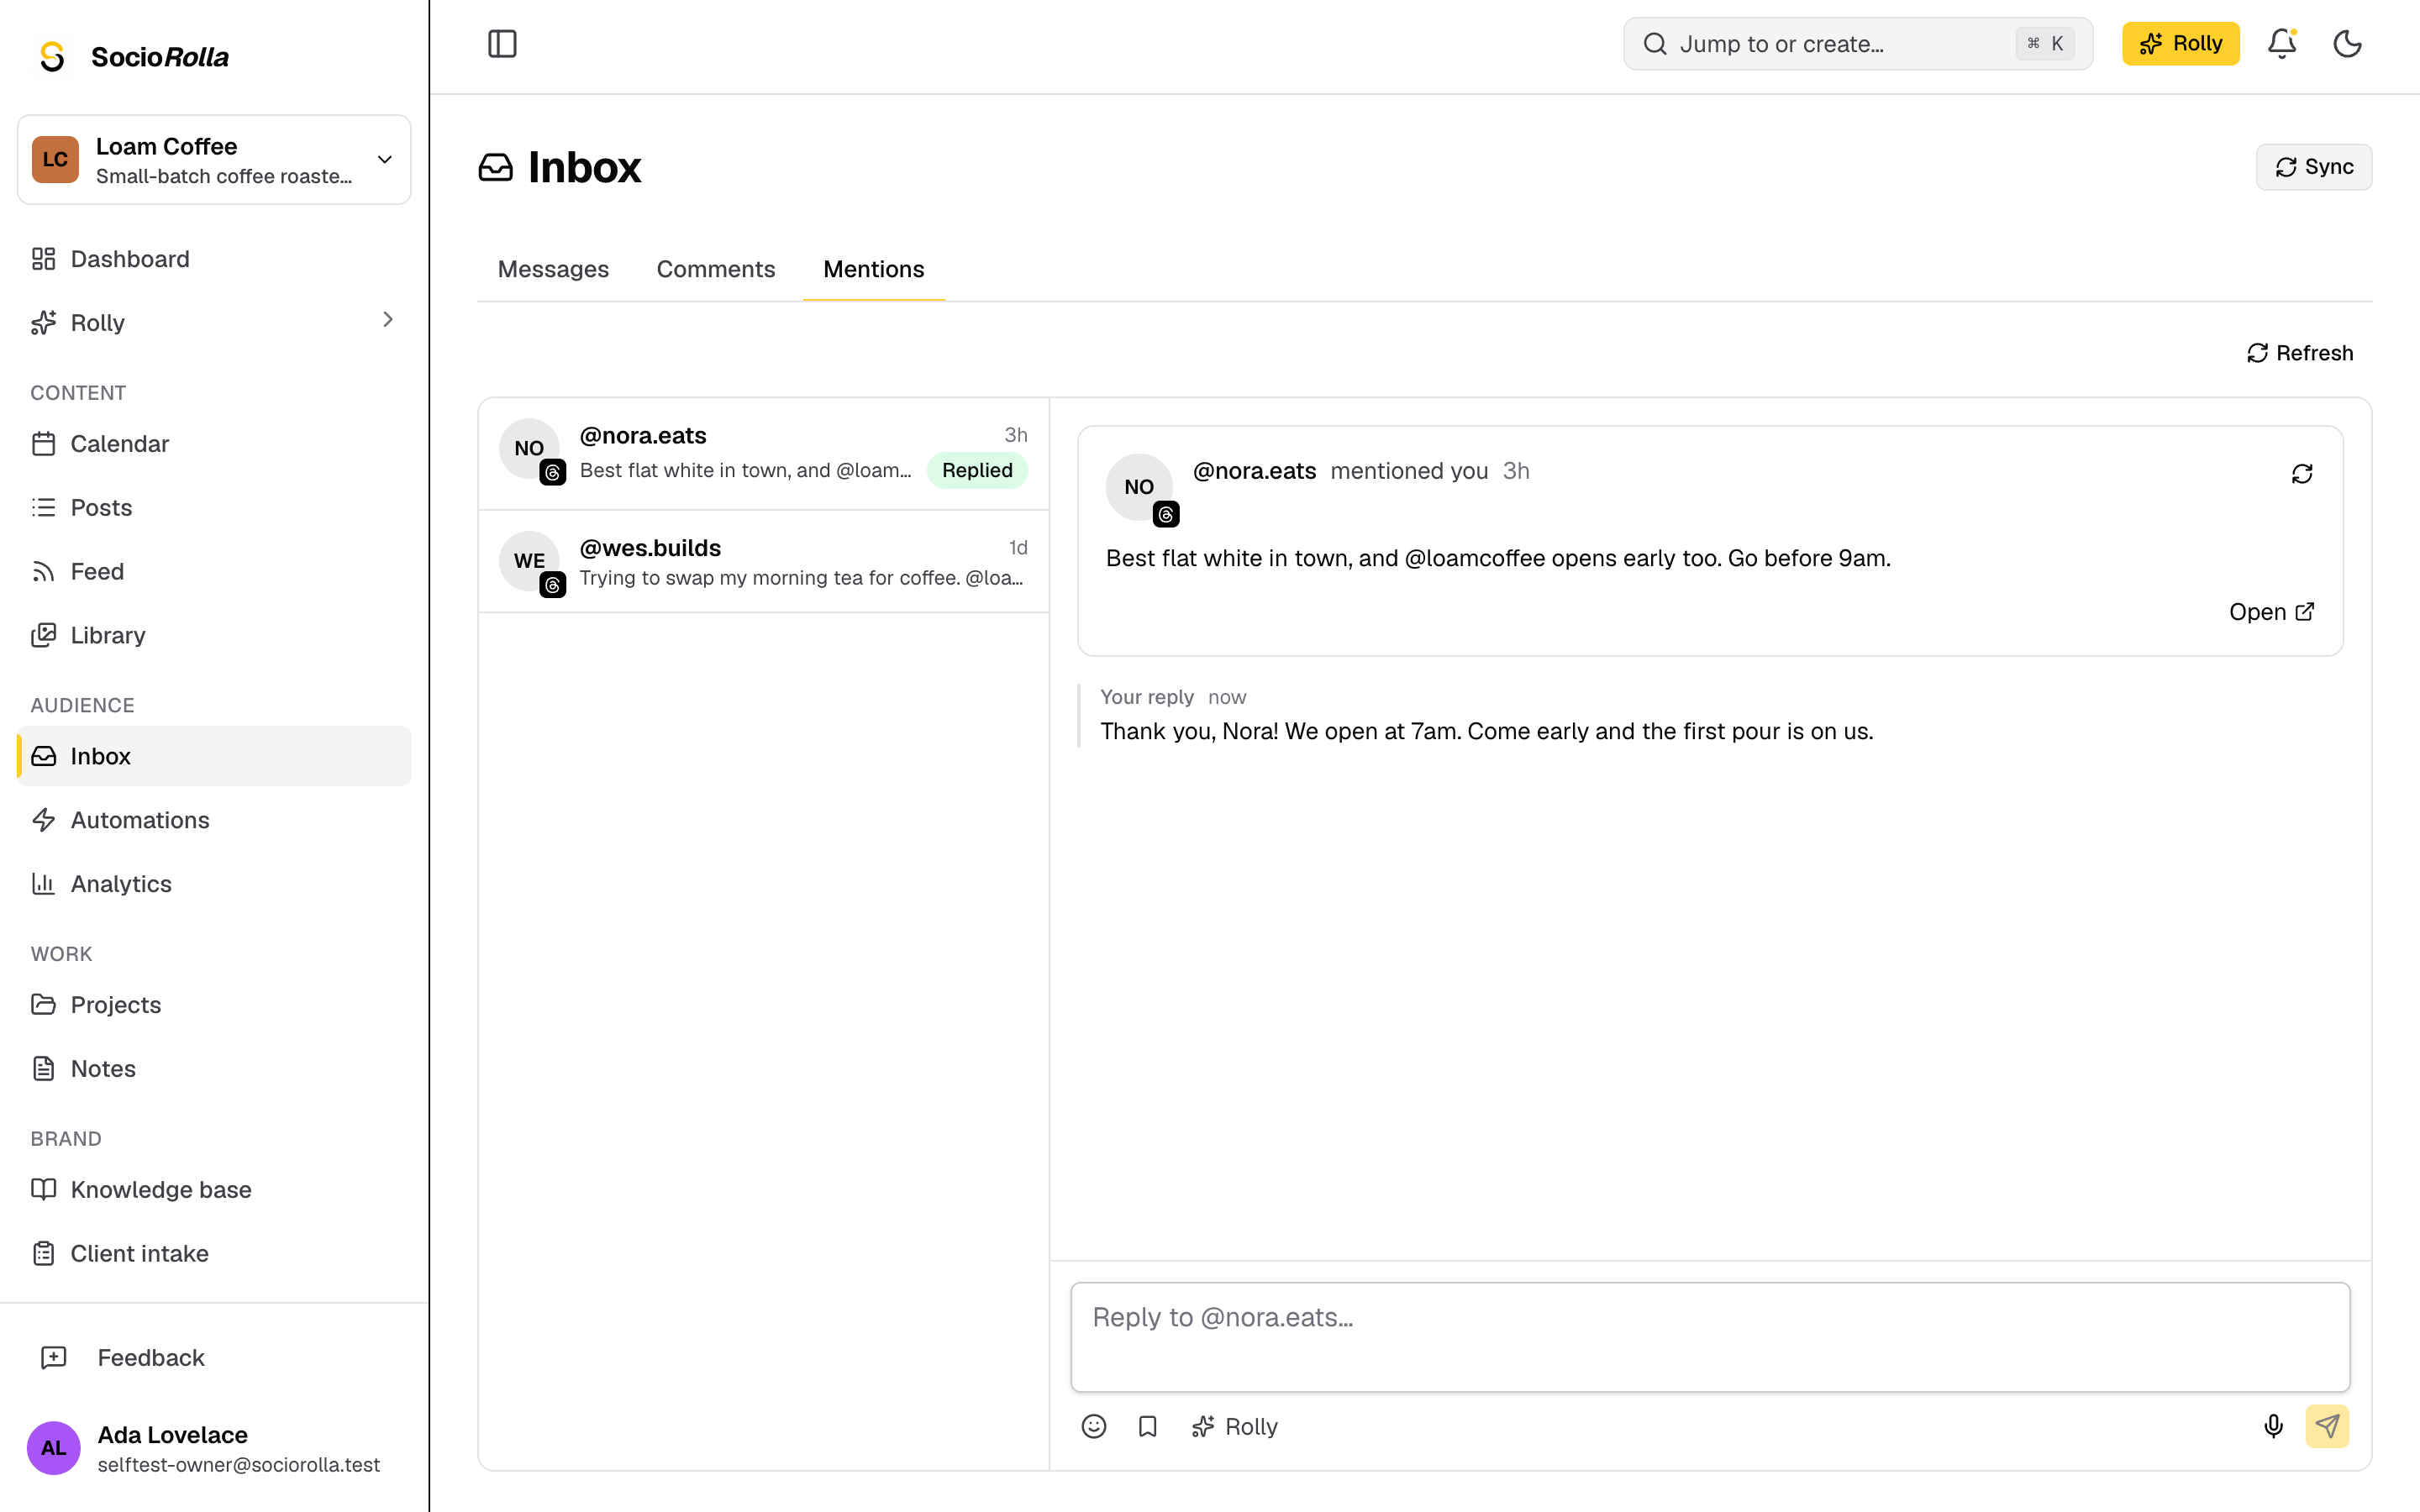Viewport: 2420px width, 1512px height.
Task: Click the SocioRolla logo
Action: pos(133,57)
